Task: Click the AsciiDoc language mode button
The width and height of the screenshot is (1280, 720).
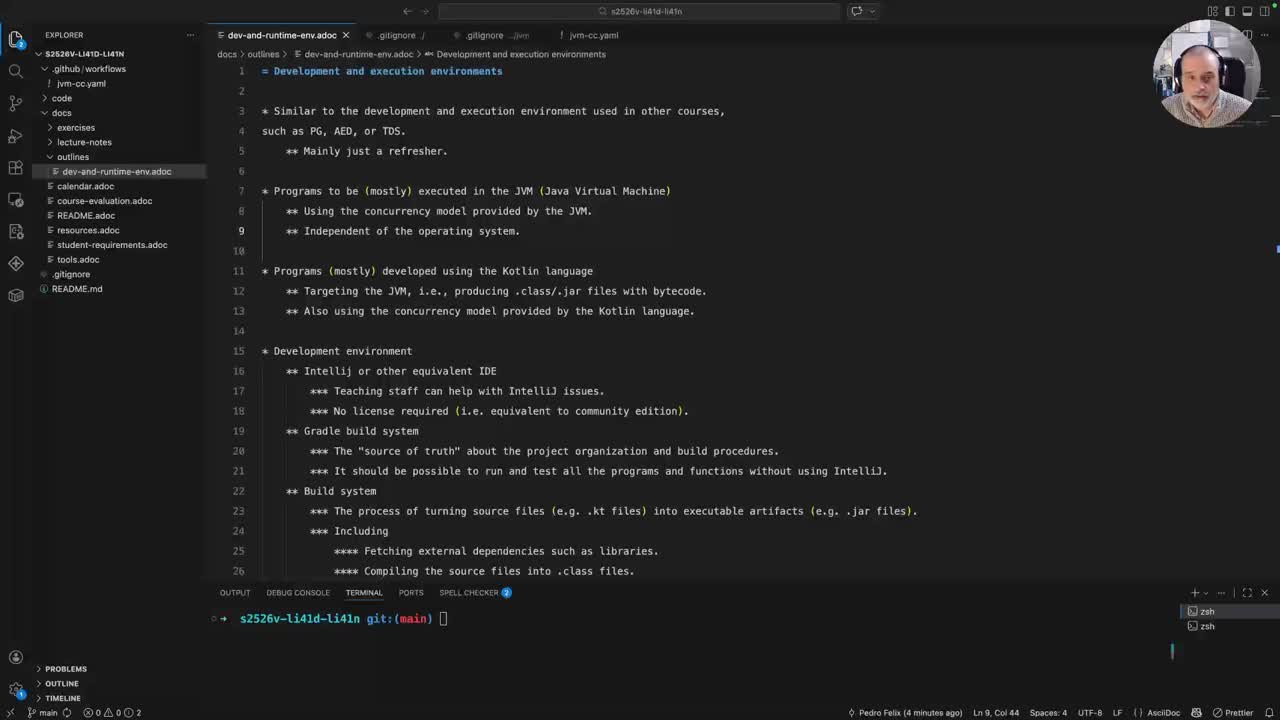Action: [x=1163, y=713]
